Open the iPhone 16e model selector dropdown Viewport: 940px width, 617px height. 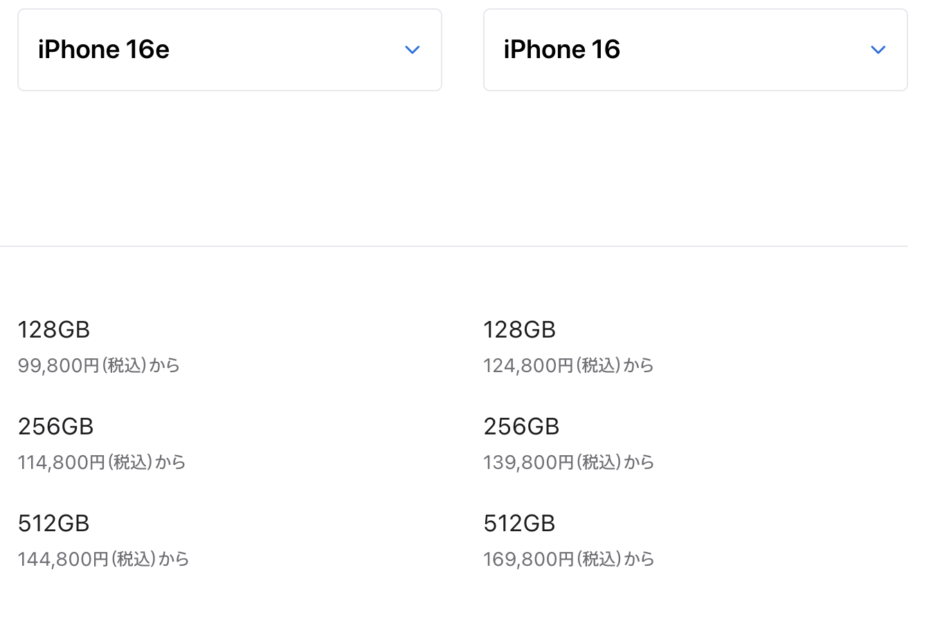[229, 49]
